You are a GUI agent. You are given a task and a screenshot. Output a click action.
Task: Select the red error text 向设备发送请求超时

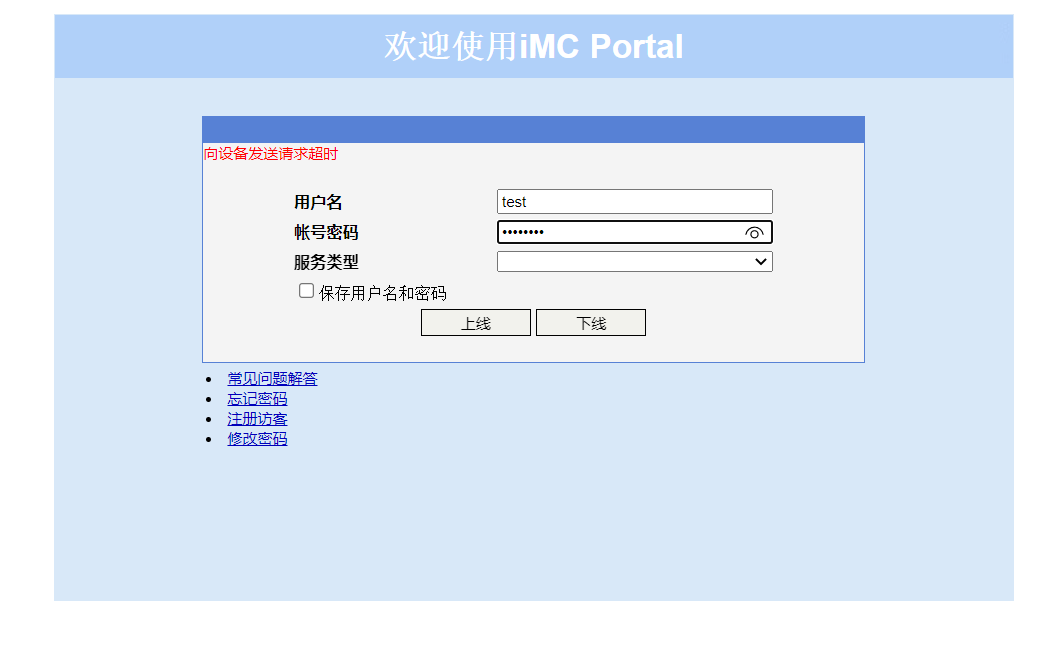271,154
